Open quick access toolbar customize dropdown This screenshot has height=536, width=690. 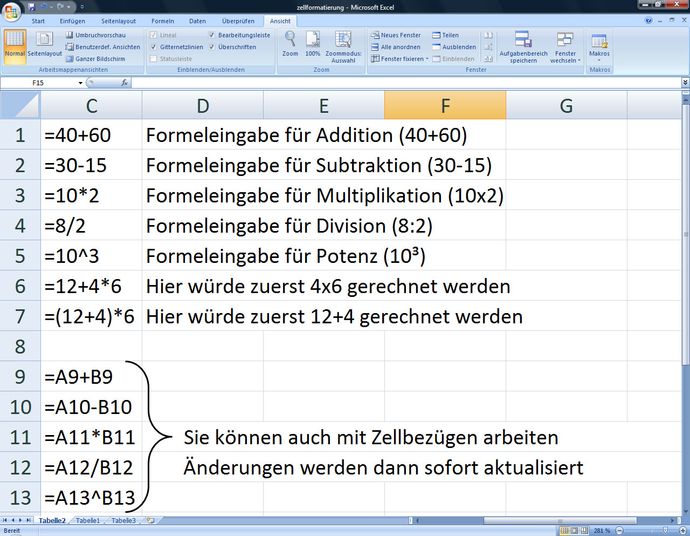82,7
